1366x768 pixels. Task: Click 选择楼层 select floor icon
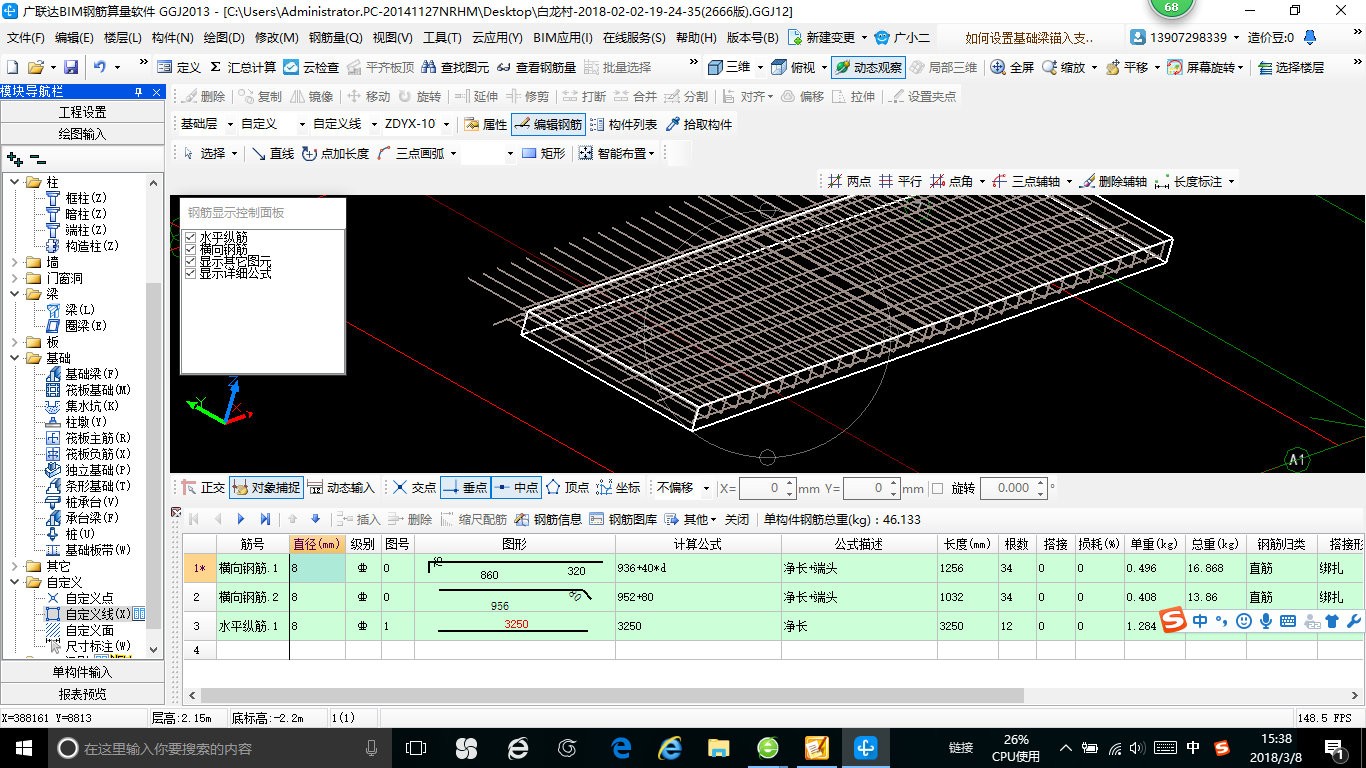[x=1291, y=67]
